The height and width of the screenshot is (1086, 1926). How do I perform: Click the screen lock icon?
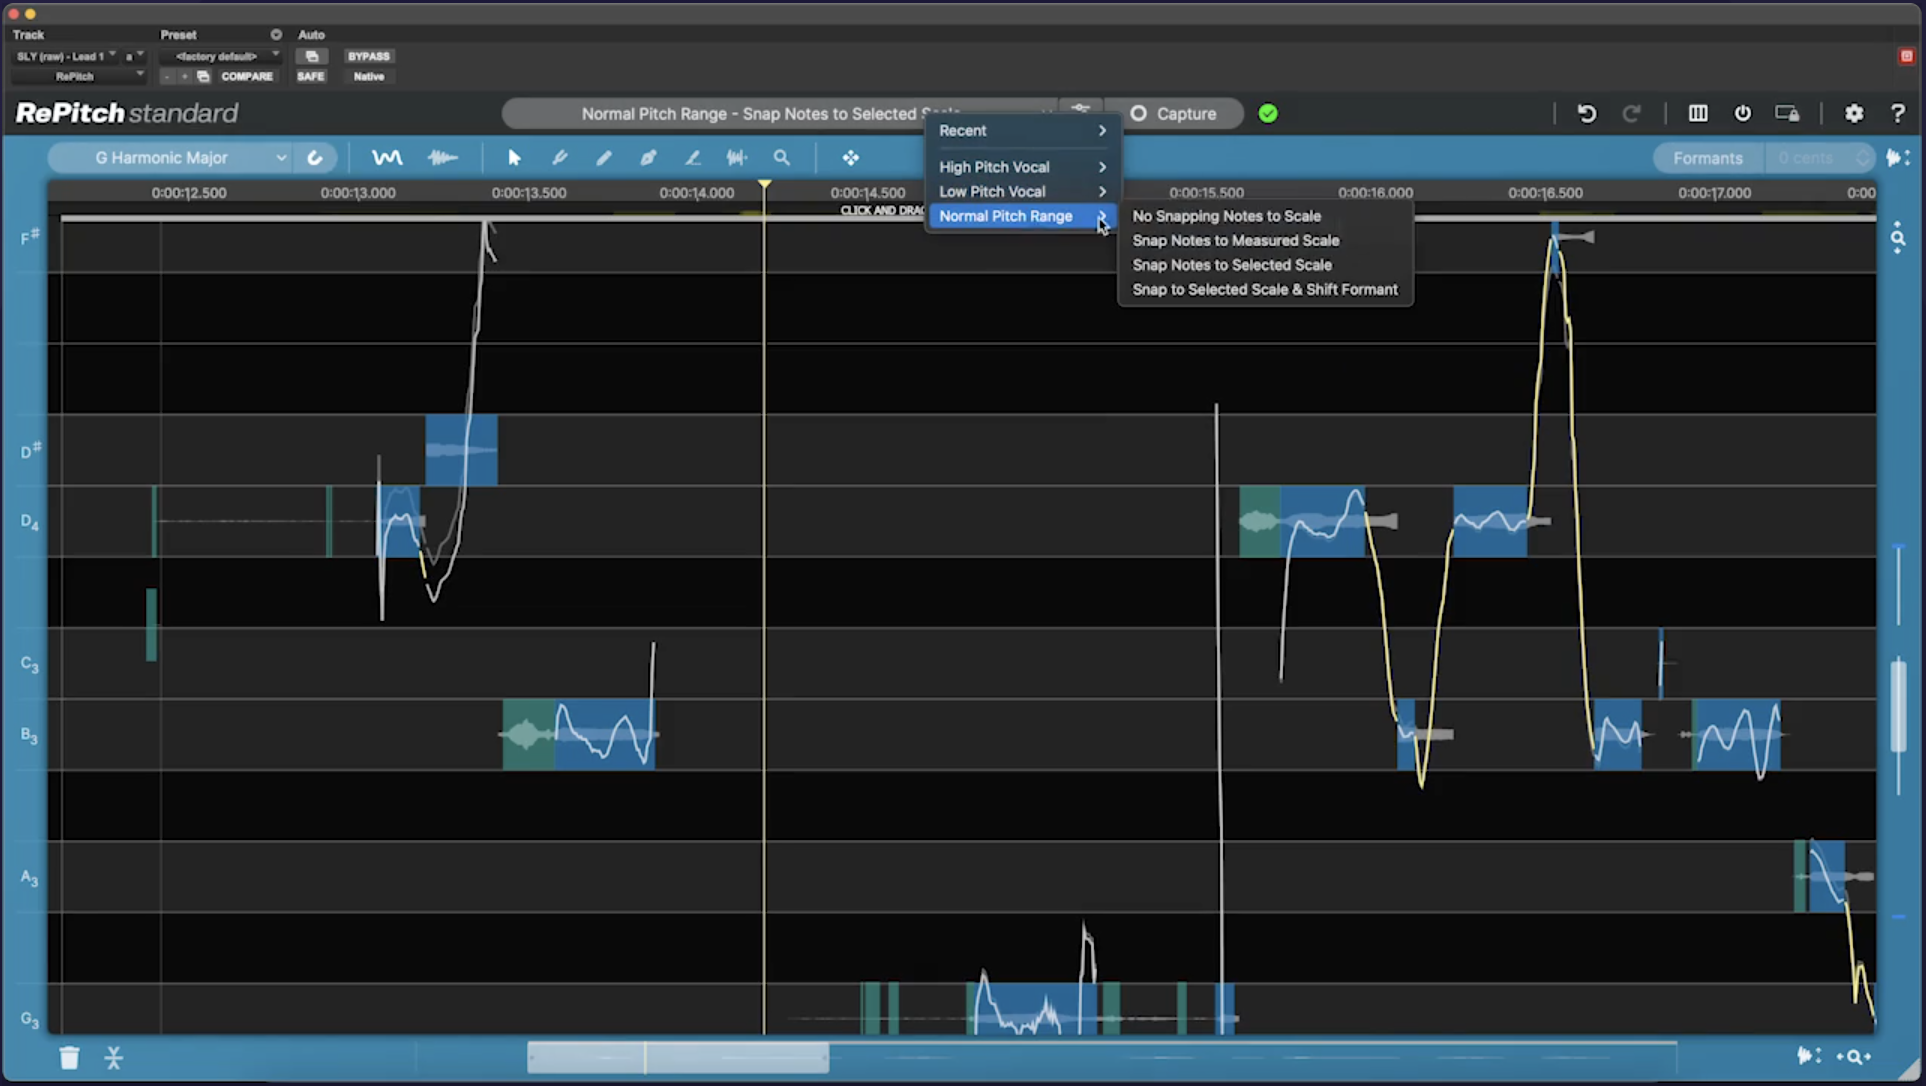[1787, 113]
